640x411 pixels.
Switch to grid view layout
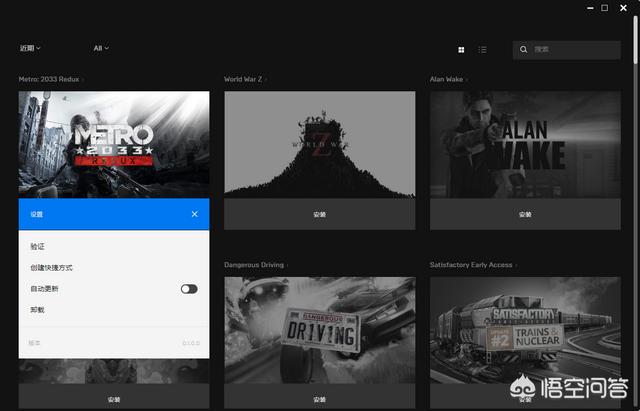click(x=461, y=50)
